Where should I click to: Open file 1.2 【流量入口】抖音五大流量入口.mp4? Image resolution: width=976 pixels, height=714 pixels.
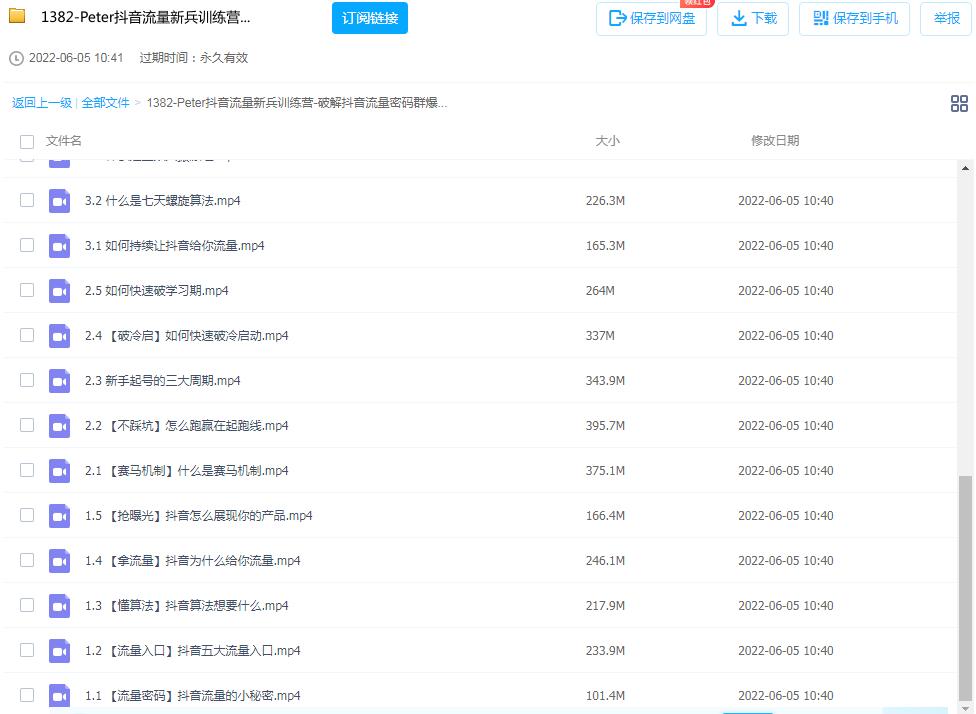(192, 651)
